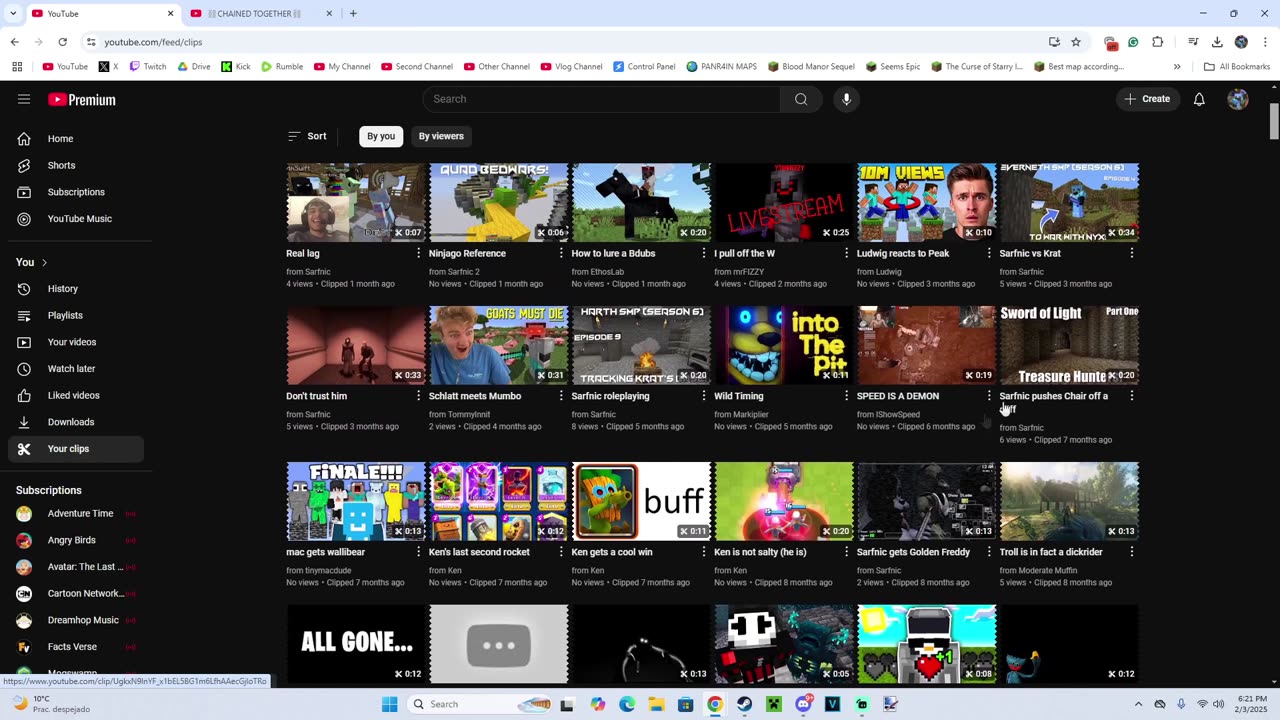
Task: Select Your clips in the sidebar
Action: click(x=76, y=449)
